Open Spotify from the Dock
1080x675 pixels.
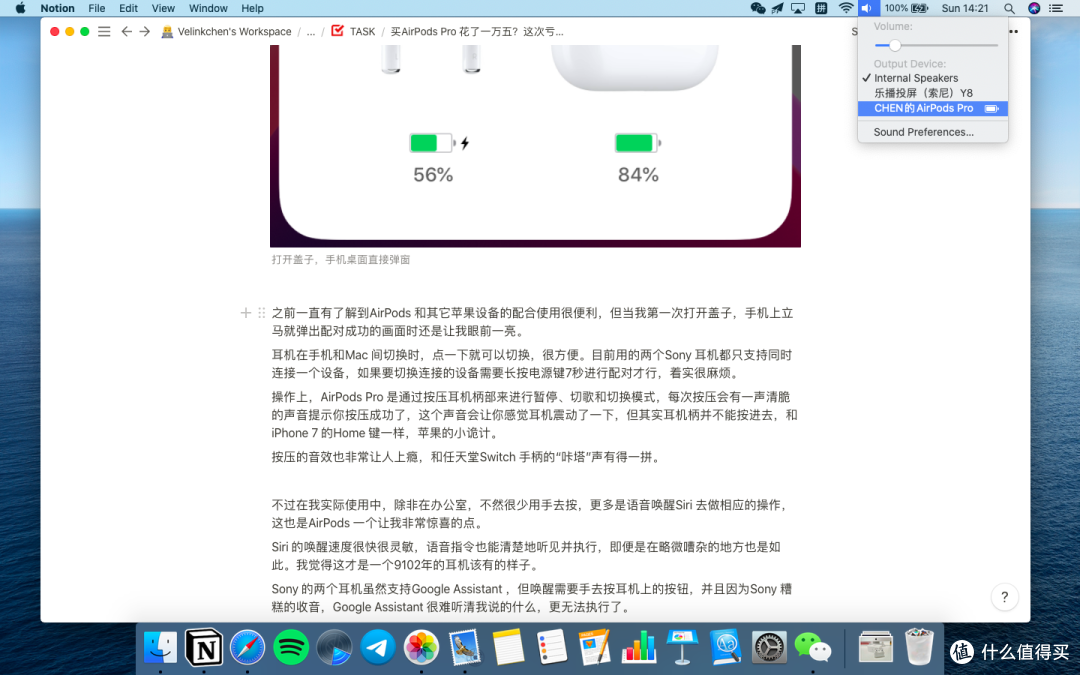tap(291, 647)
